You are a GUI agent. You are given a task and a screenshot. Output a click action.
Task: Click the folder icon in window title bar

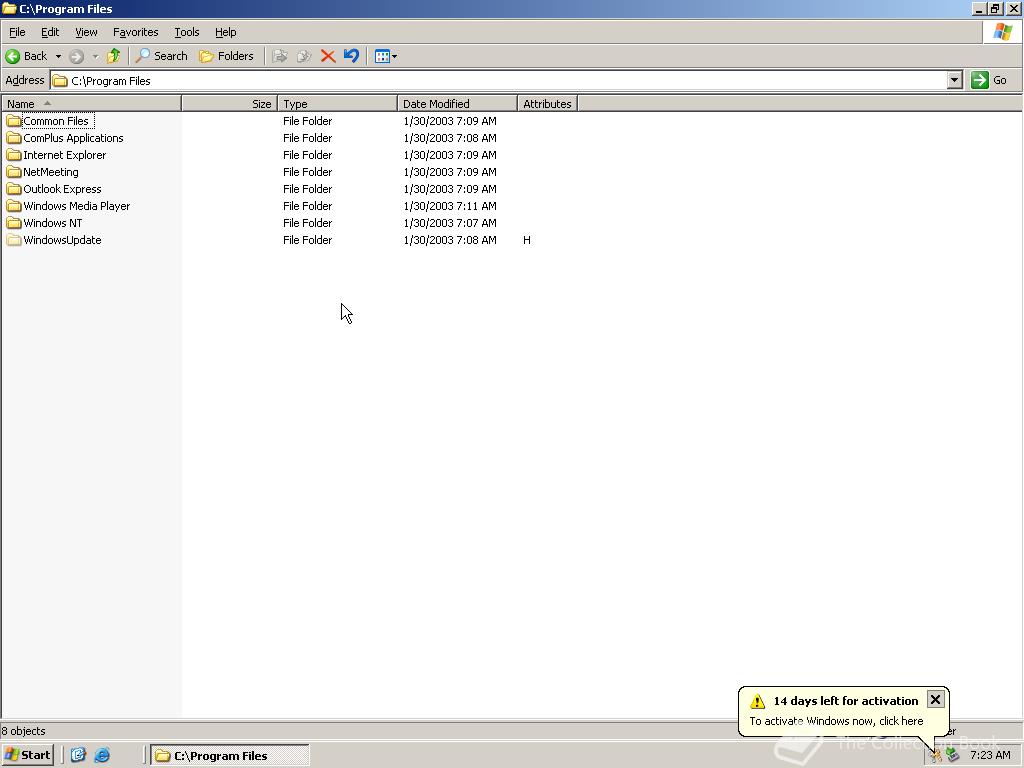[x=9, y=8]
